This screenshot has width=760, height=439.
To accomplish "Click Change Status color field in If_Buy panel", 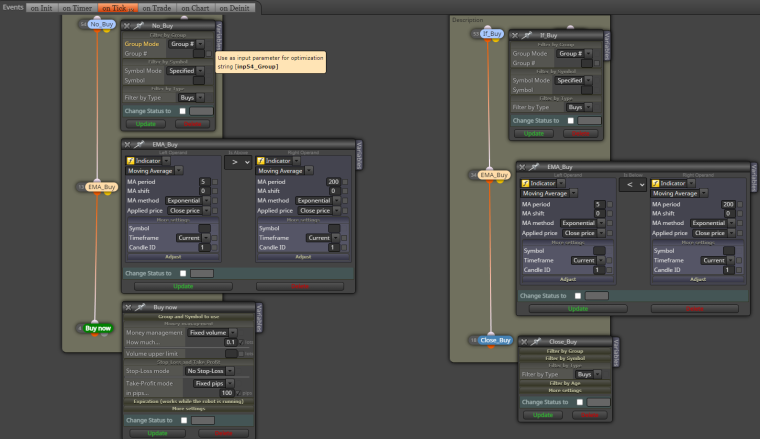I will [589, 121].
